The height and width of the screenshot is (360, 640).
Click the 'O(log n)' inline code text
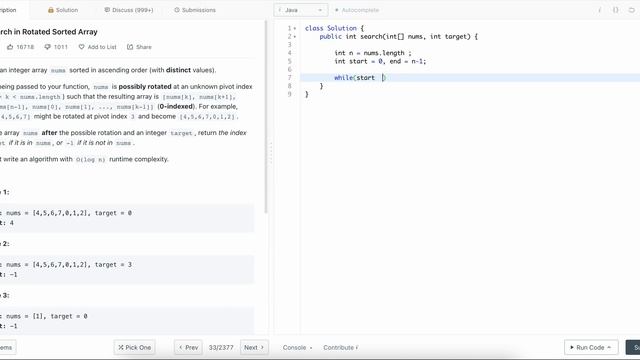pyautogui.click(x=91, y=160)
